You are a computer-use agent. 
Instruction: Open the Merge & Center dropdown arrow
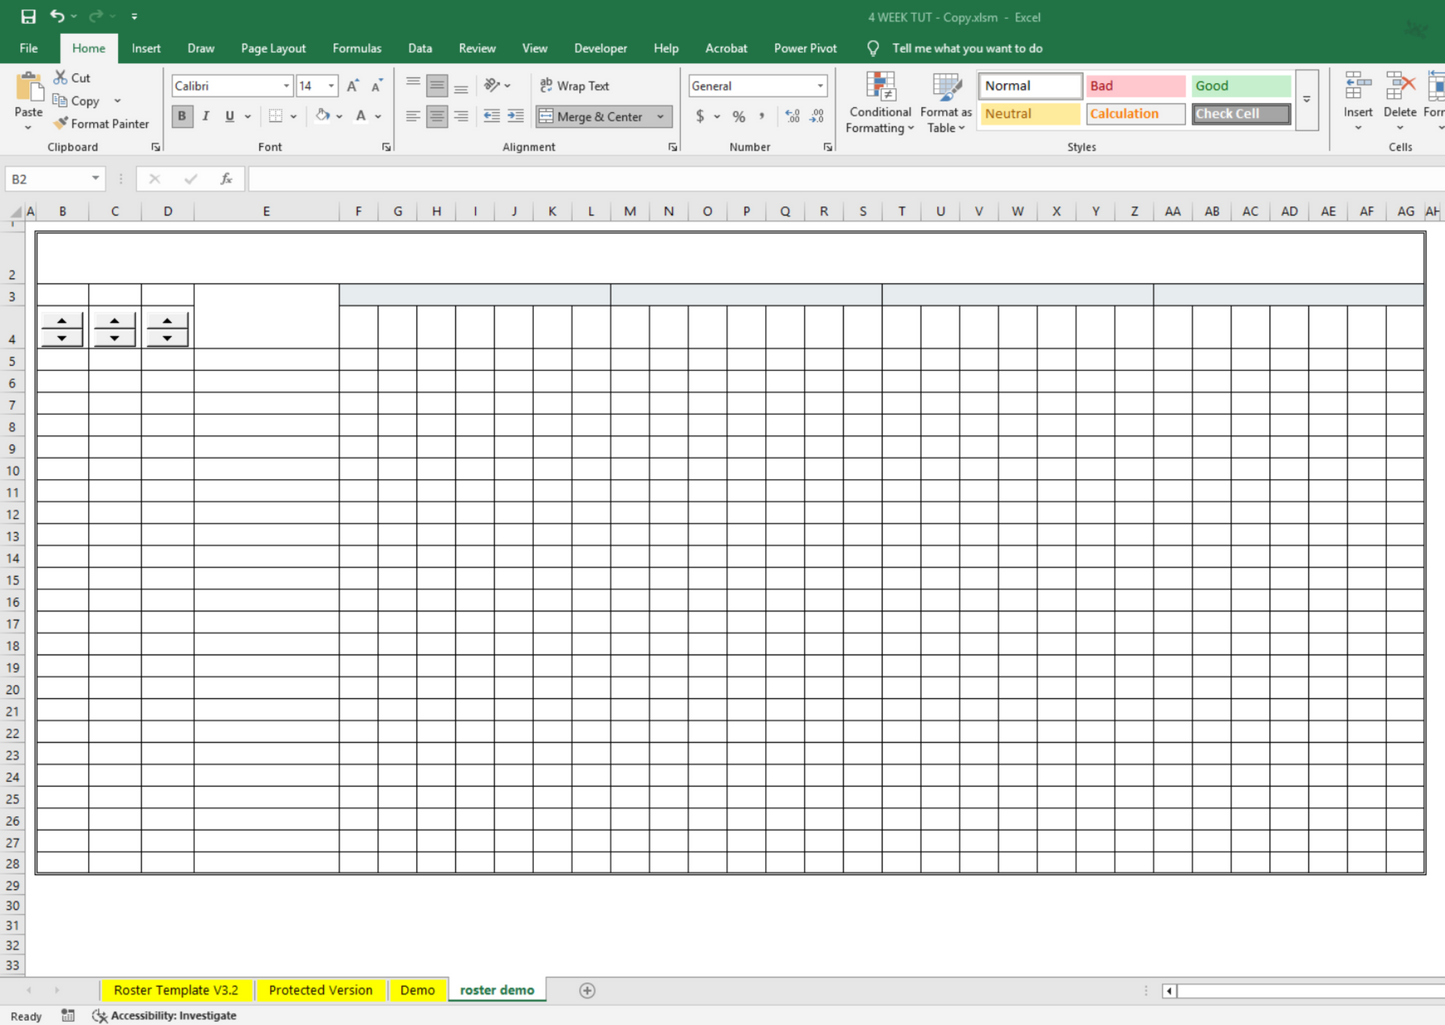(661, 117)
